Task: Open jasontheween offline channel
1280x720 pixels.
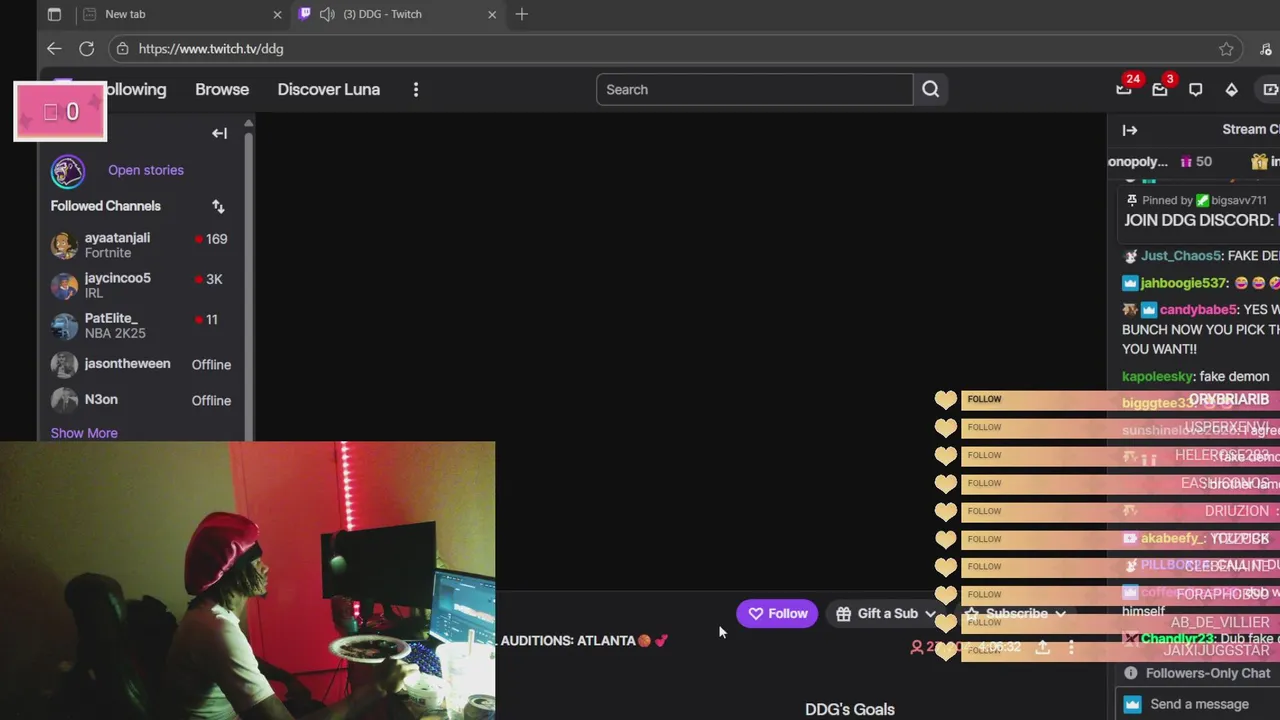Action: point(140,364)
